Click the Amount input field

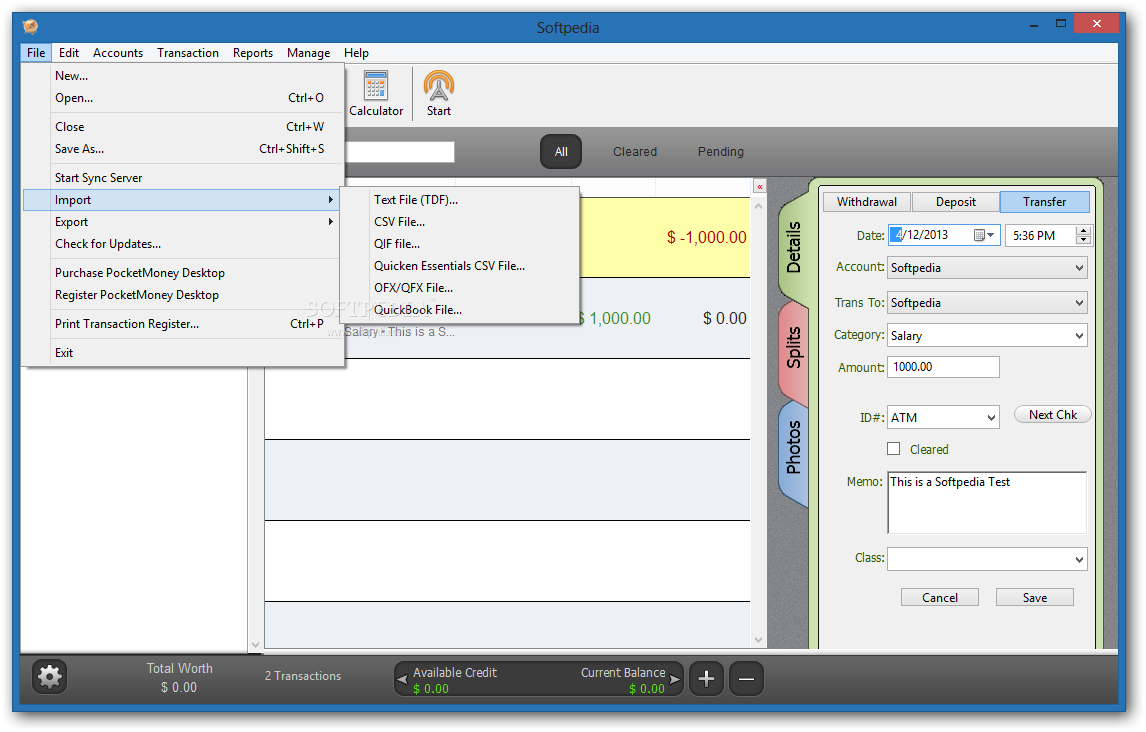[x=943, y=367]
